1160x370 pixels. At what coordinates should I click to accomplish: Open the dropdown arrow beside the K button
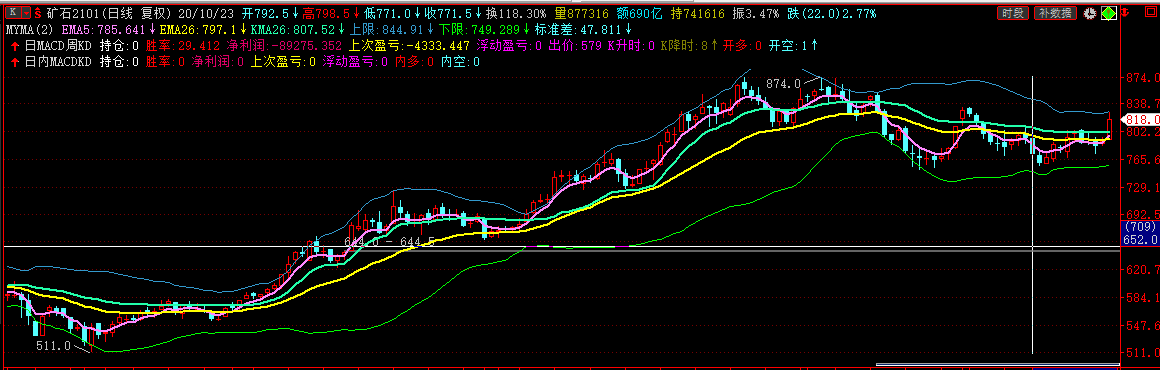(x=26, y=13)
